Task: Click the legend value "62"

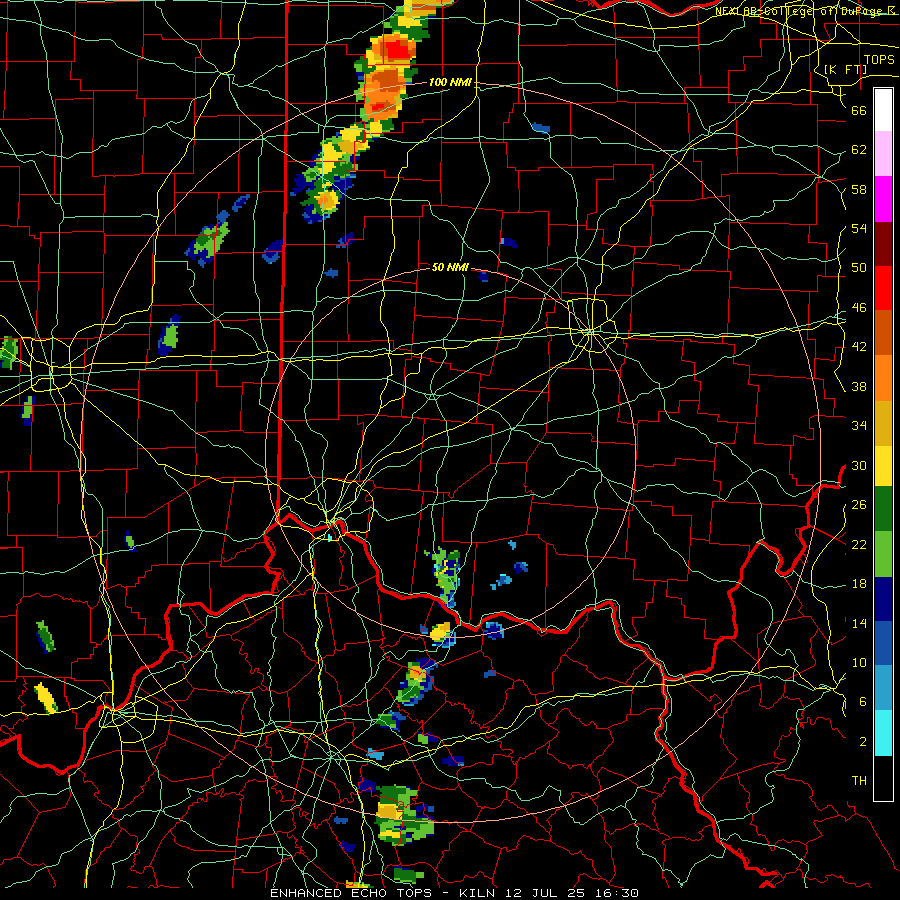Action: click(x=859, y=150)
